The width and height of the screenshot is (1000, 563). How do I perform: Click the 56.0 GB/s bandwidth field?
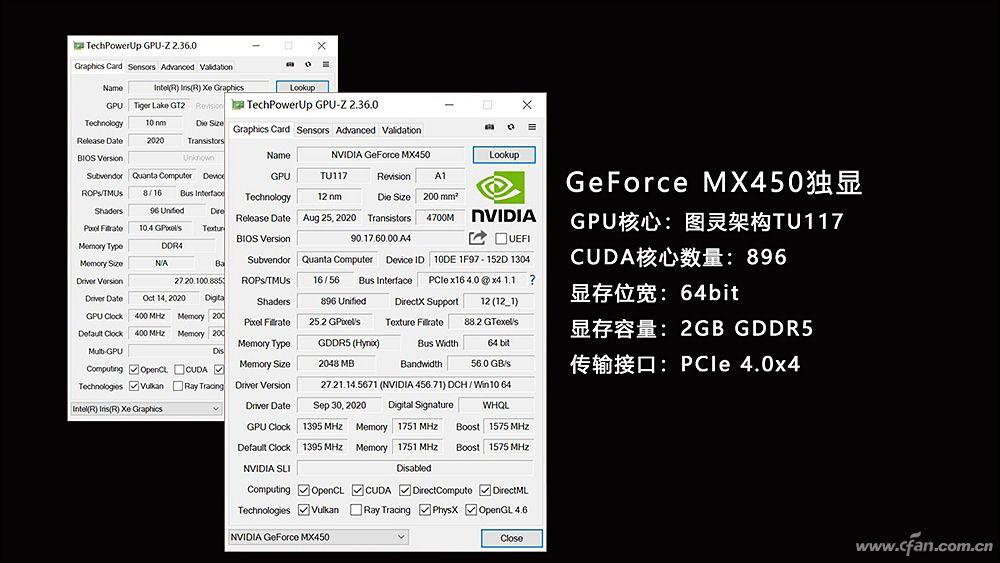(x=490, y=363)
